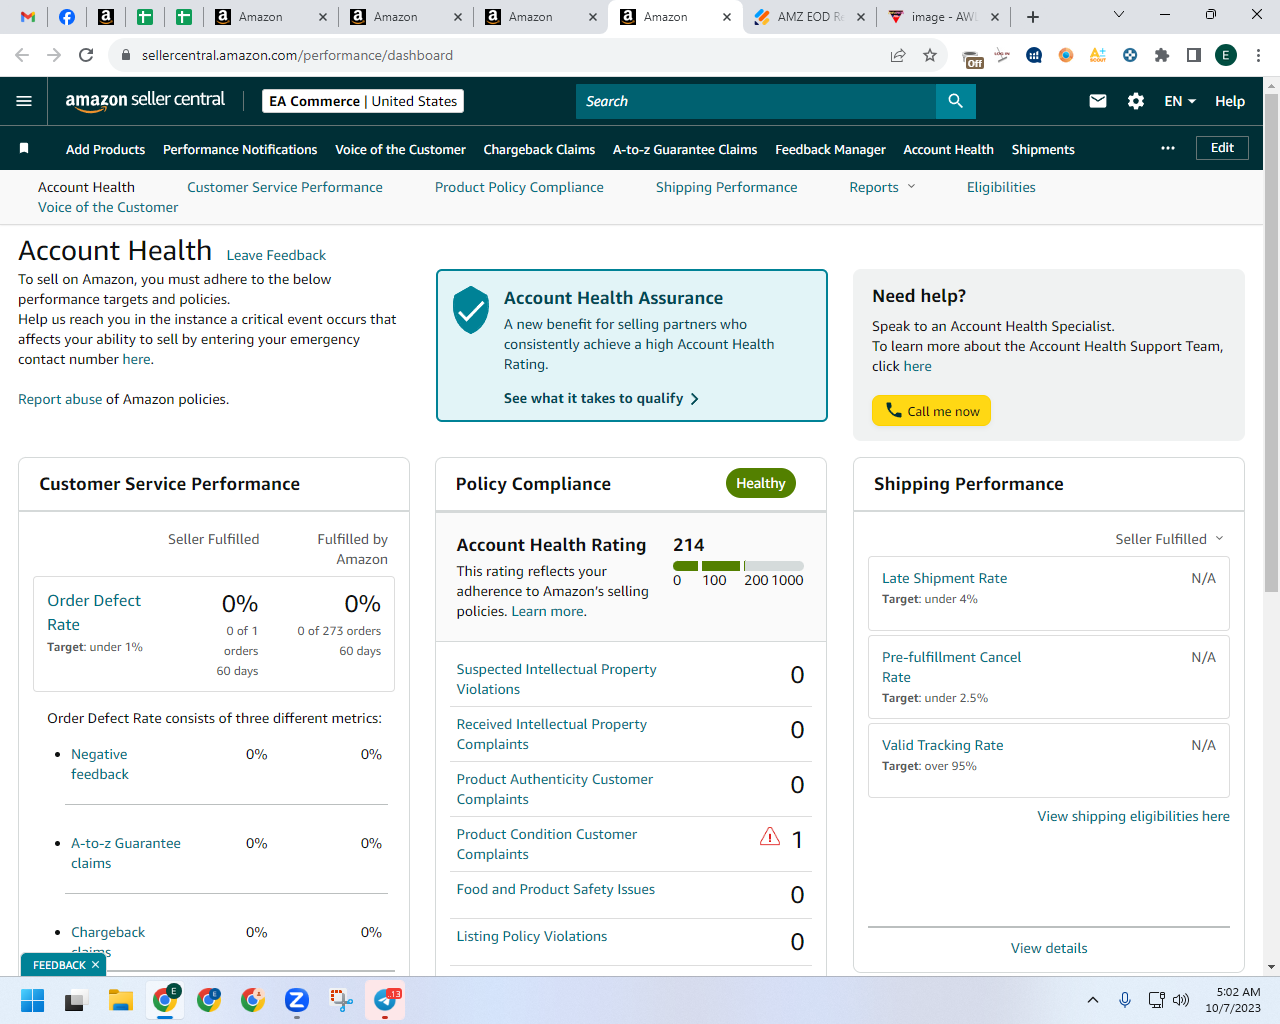
Task: Open the EN language dropdown
Action: tap(1180, 101)
